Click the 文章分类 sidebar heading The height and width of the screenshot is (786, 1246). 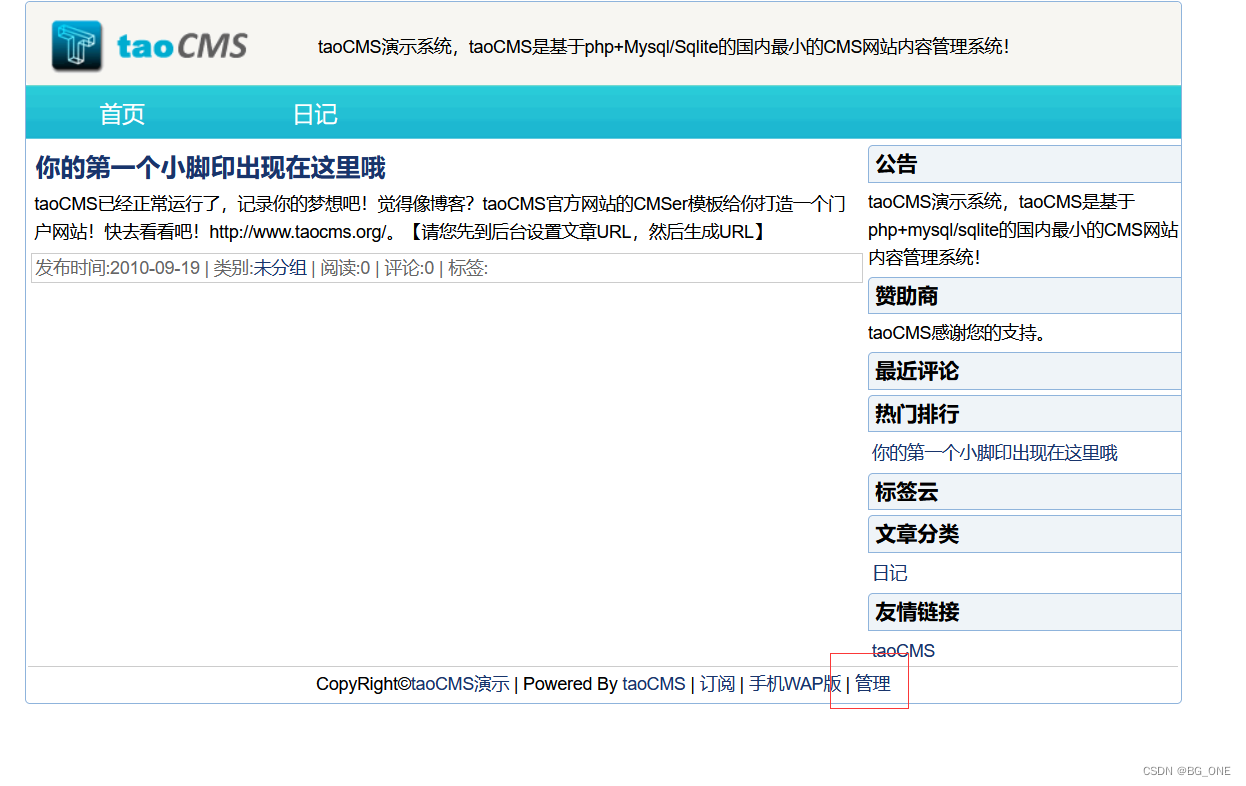(x=1024, y=534)
